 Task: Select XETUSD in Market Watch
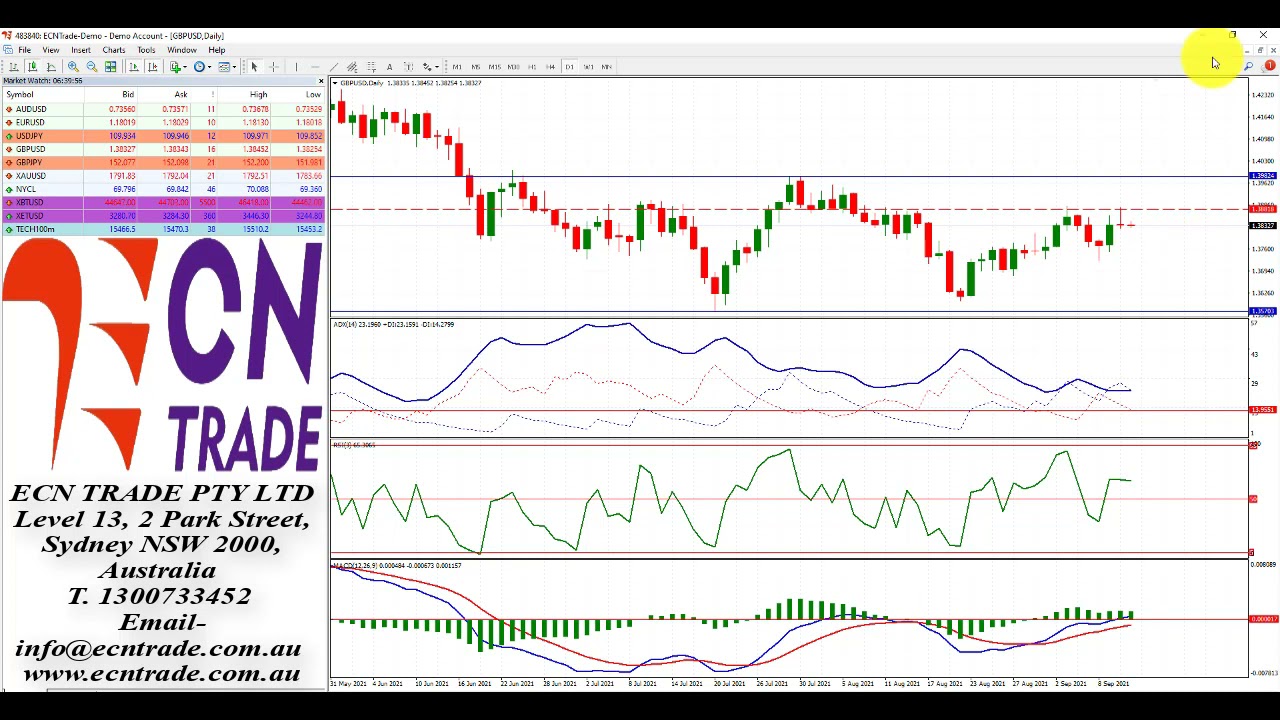point(163,216)
